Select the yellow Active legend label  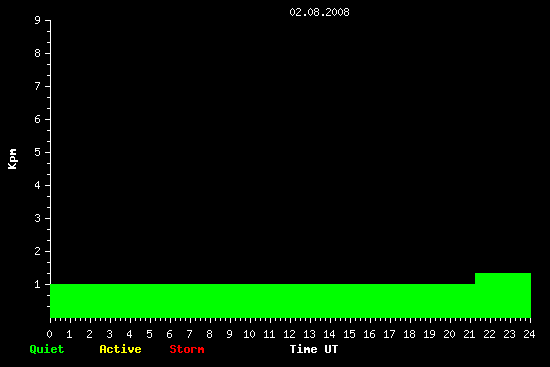[x=120, y=349]
